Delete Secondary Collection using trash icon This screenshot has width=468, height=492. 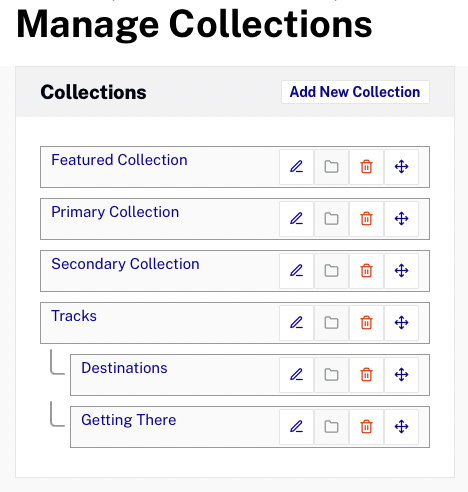[x=366, y=271]
